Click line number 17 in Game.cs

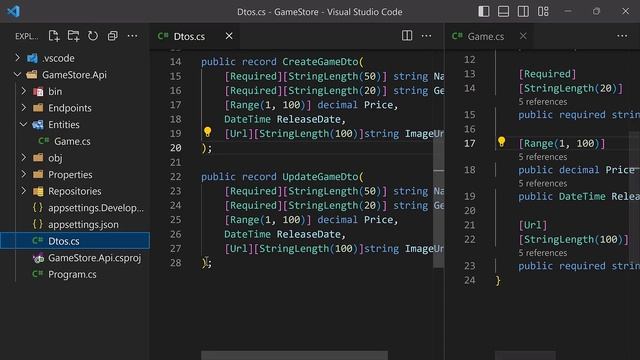pyautogui.click(x=469, y=143)
